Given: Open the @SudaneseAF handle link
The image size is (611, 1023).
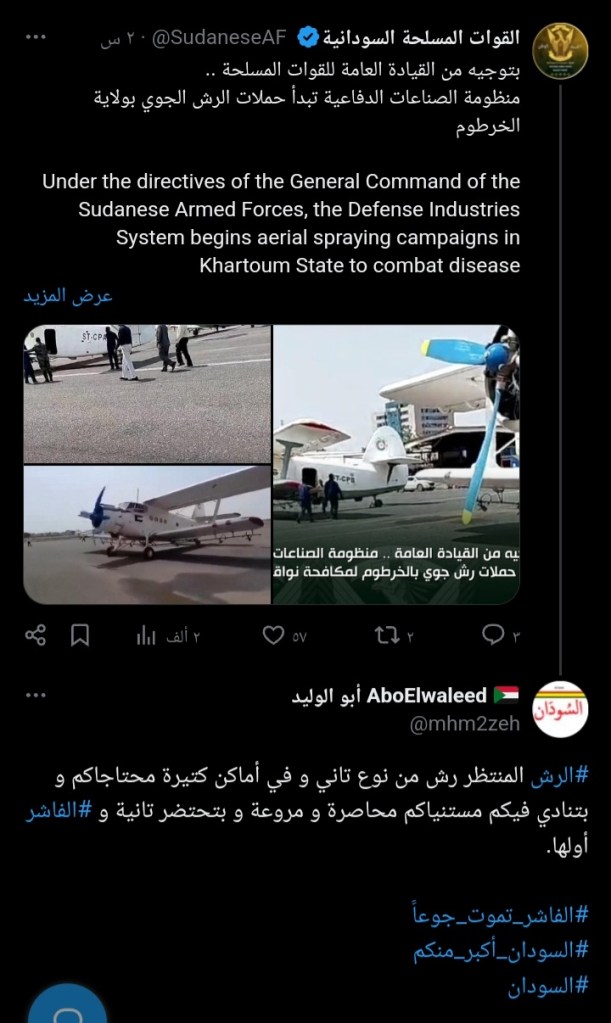Looking at the screenshot, I should [x=218, y=38].
